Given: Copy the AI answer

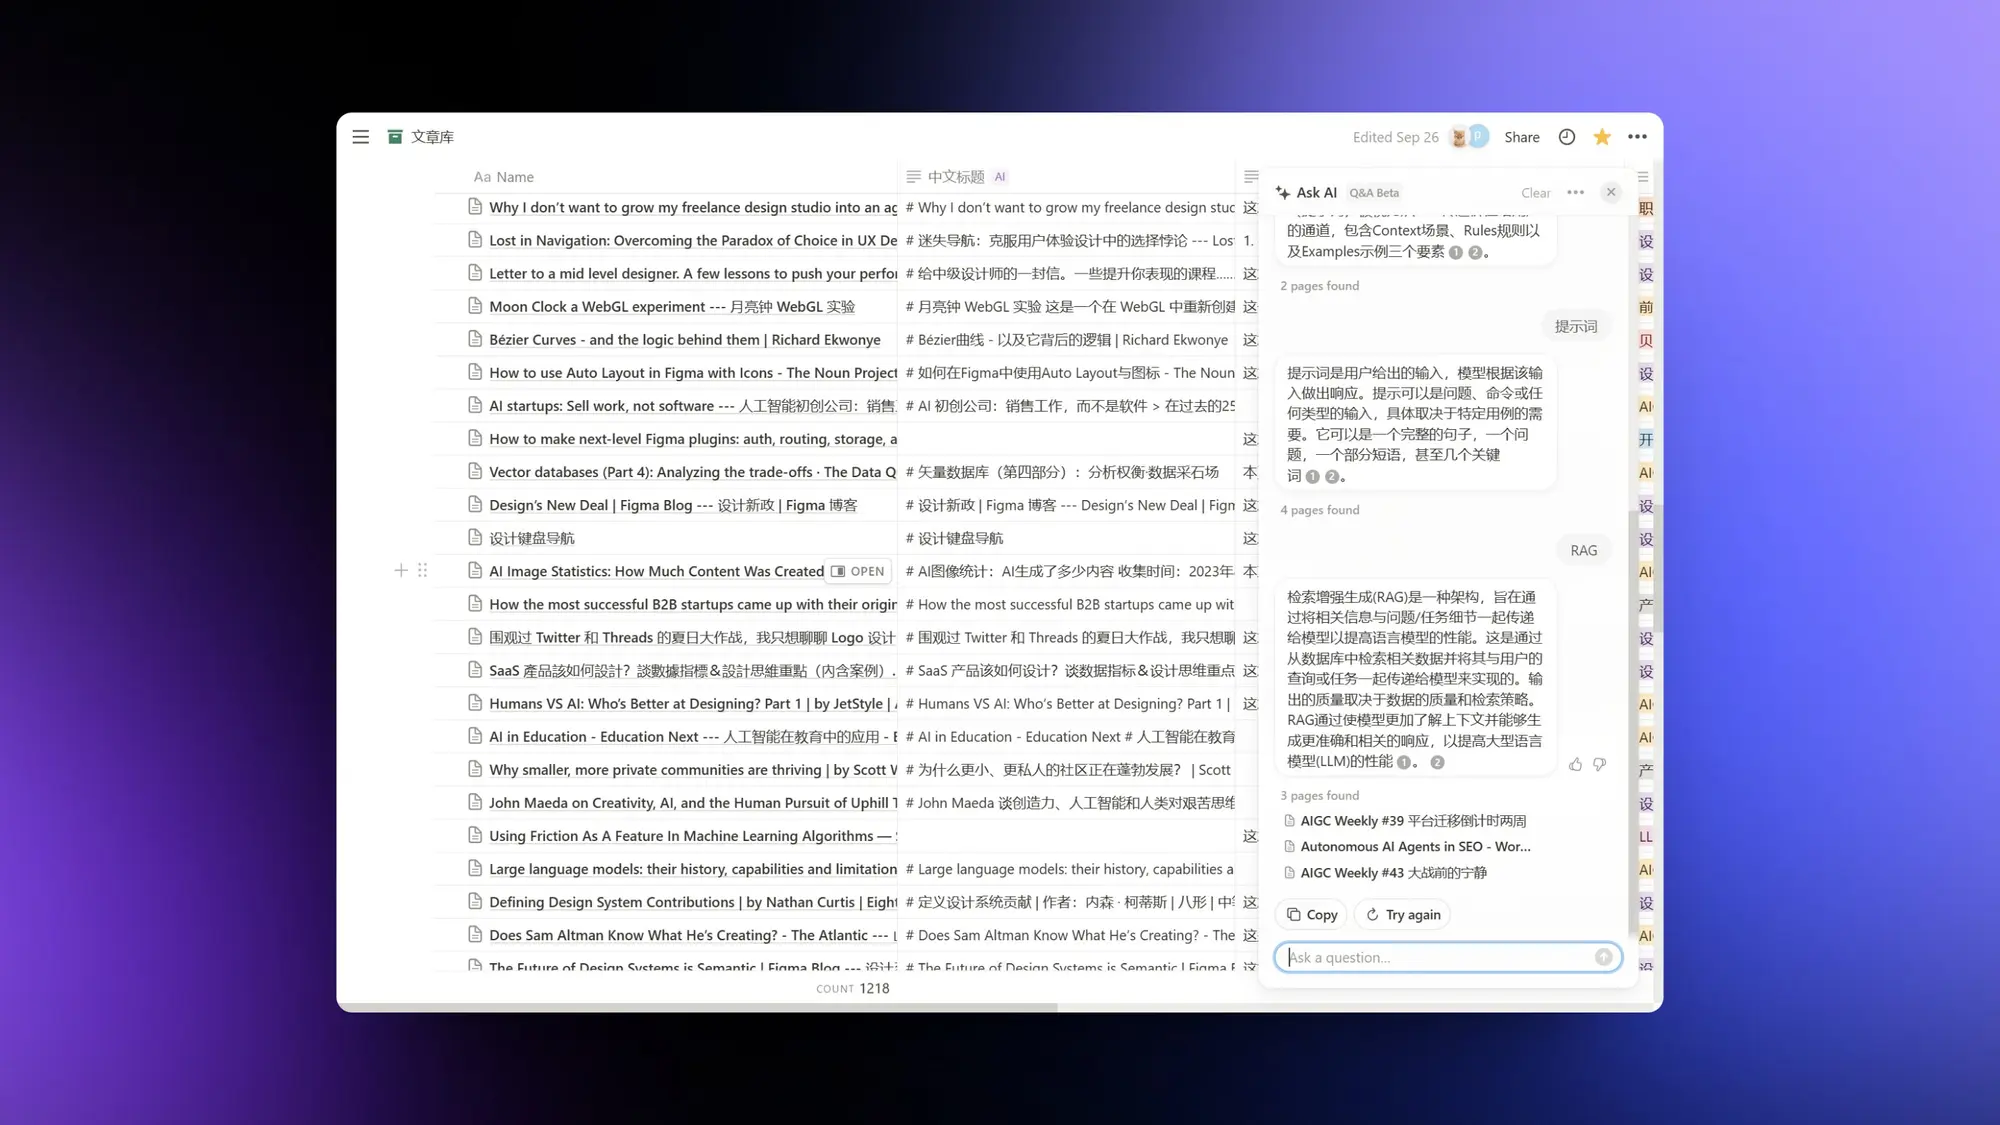Looking at the screenshot, I should tap(1311, 914).
